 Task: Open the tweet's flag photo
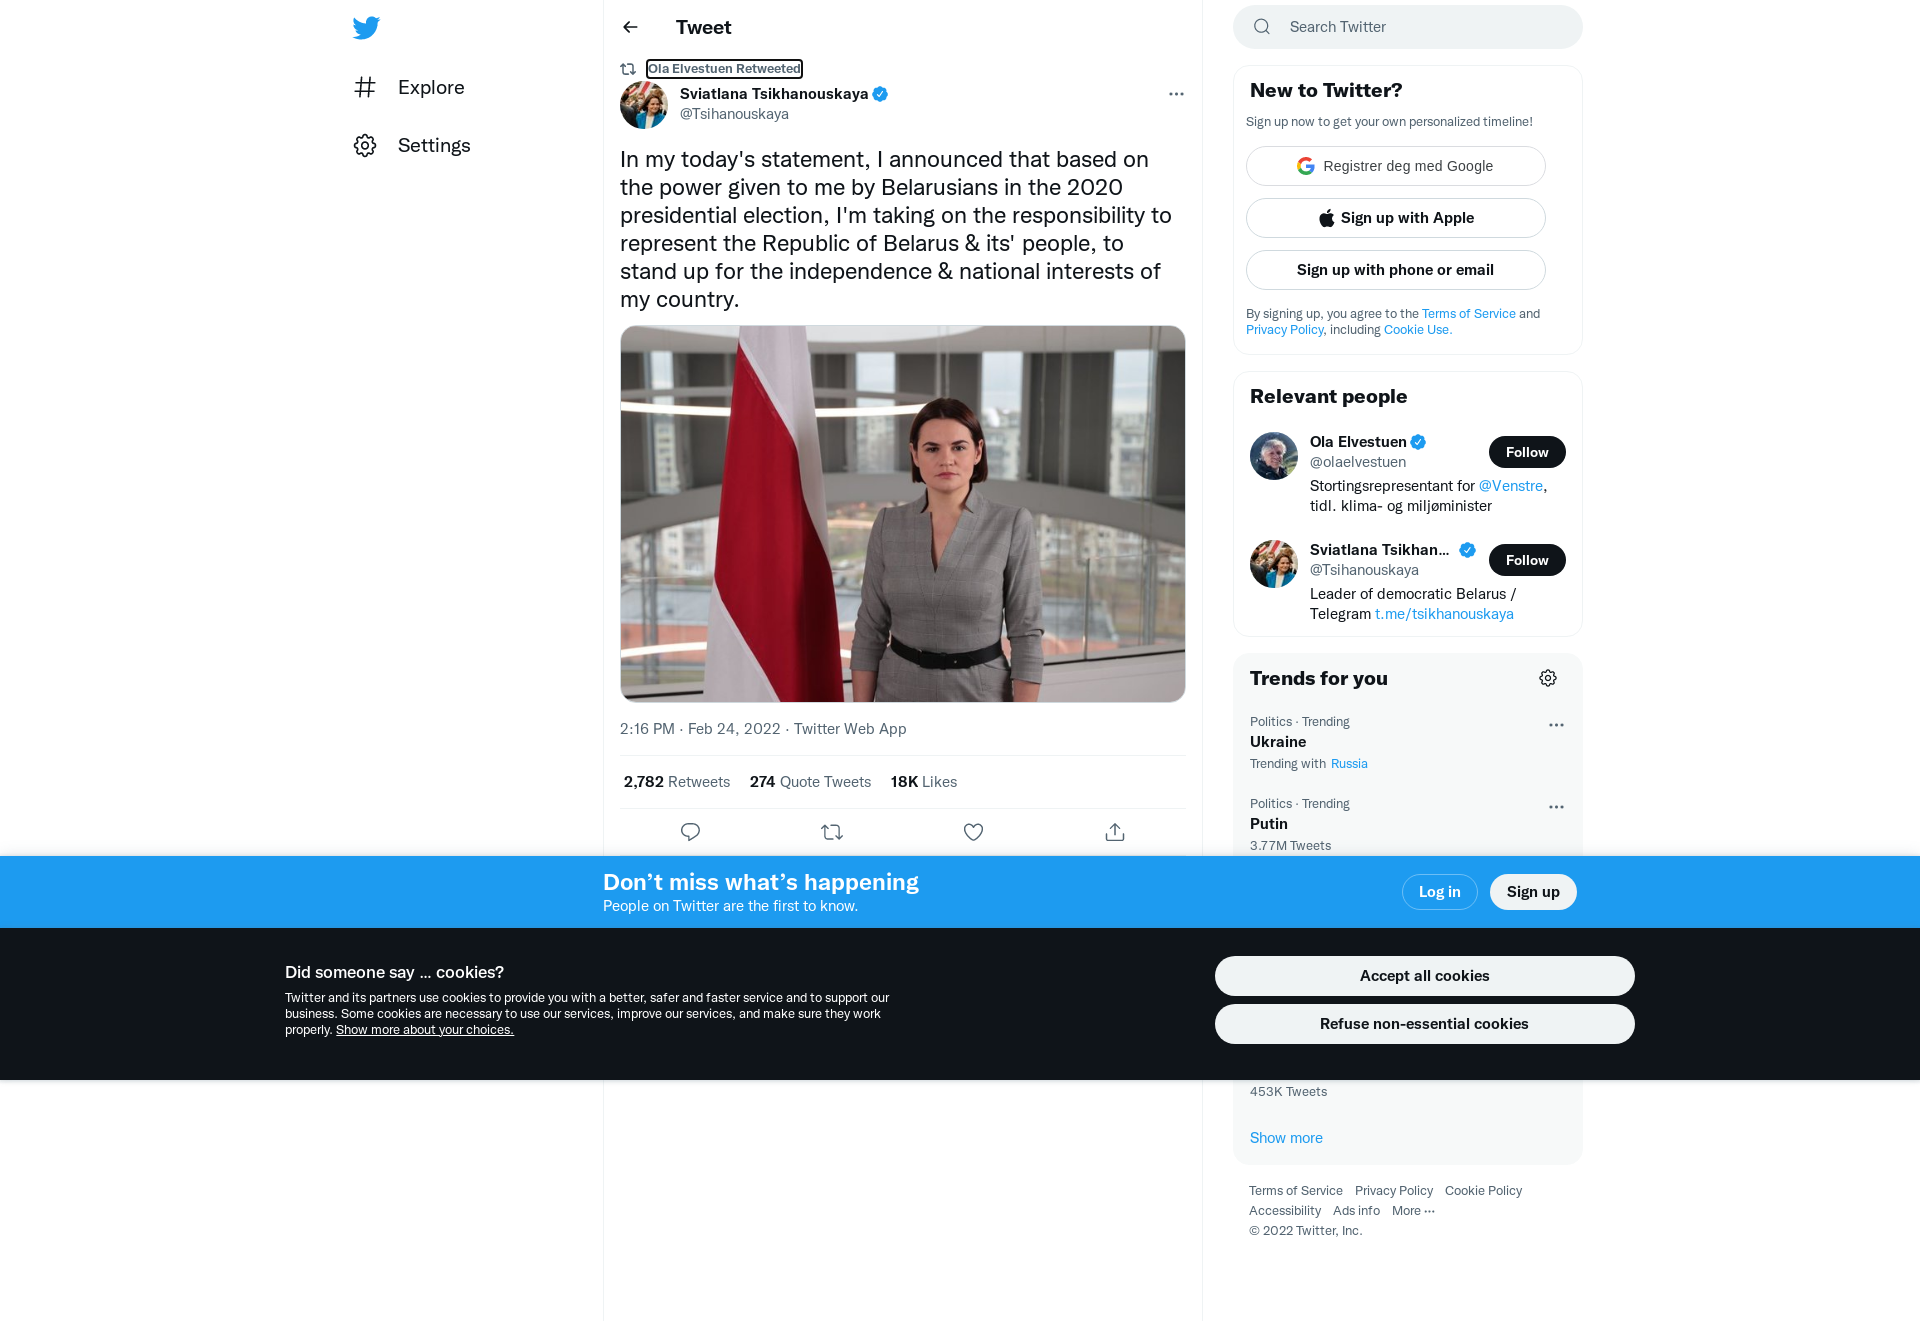pyautogui.click(x=902, y=513)
